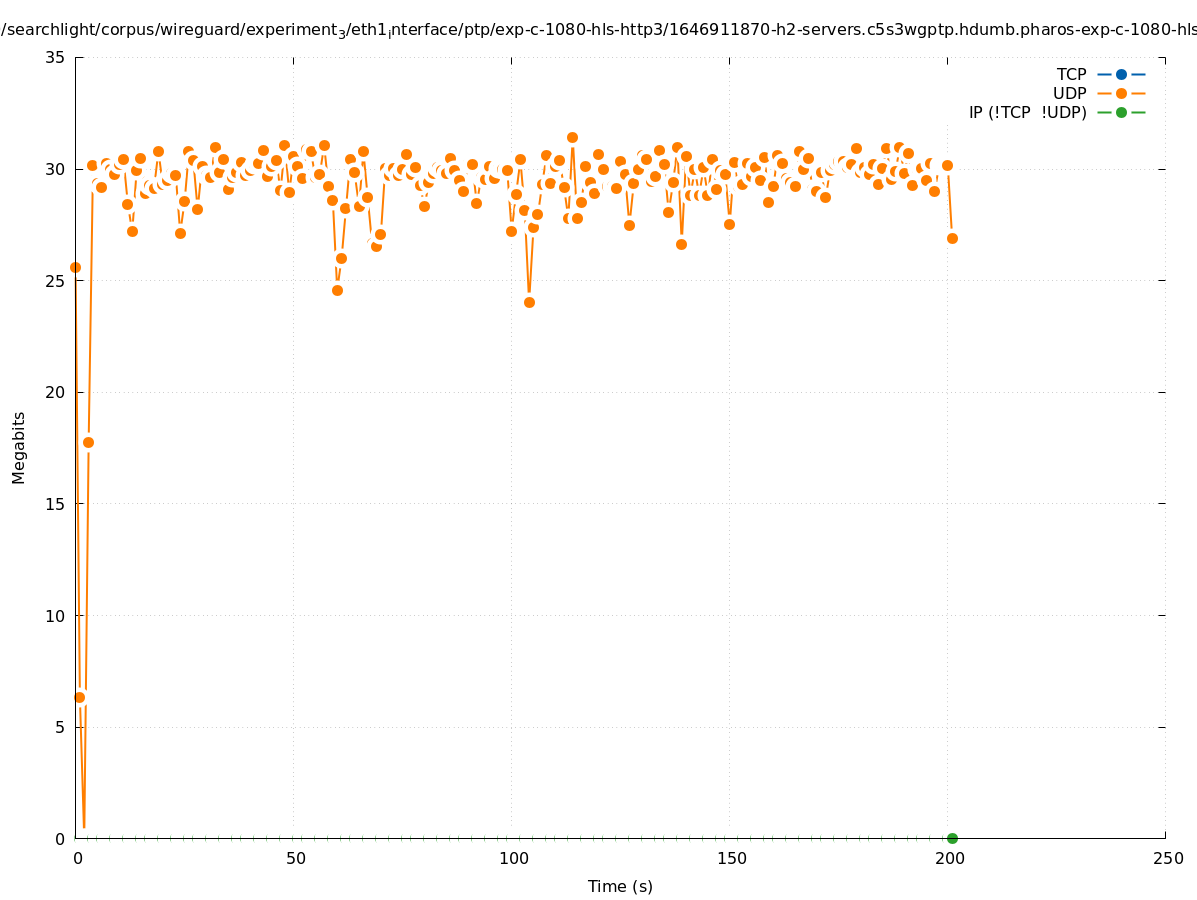Click the UDP point near 6 megabits
Image resolution: width=1197 pixels, height=900 pixels.
(x=79, y=697)
